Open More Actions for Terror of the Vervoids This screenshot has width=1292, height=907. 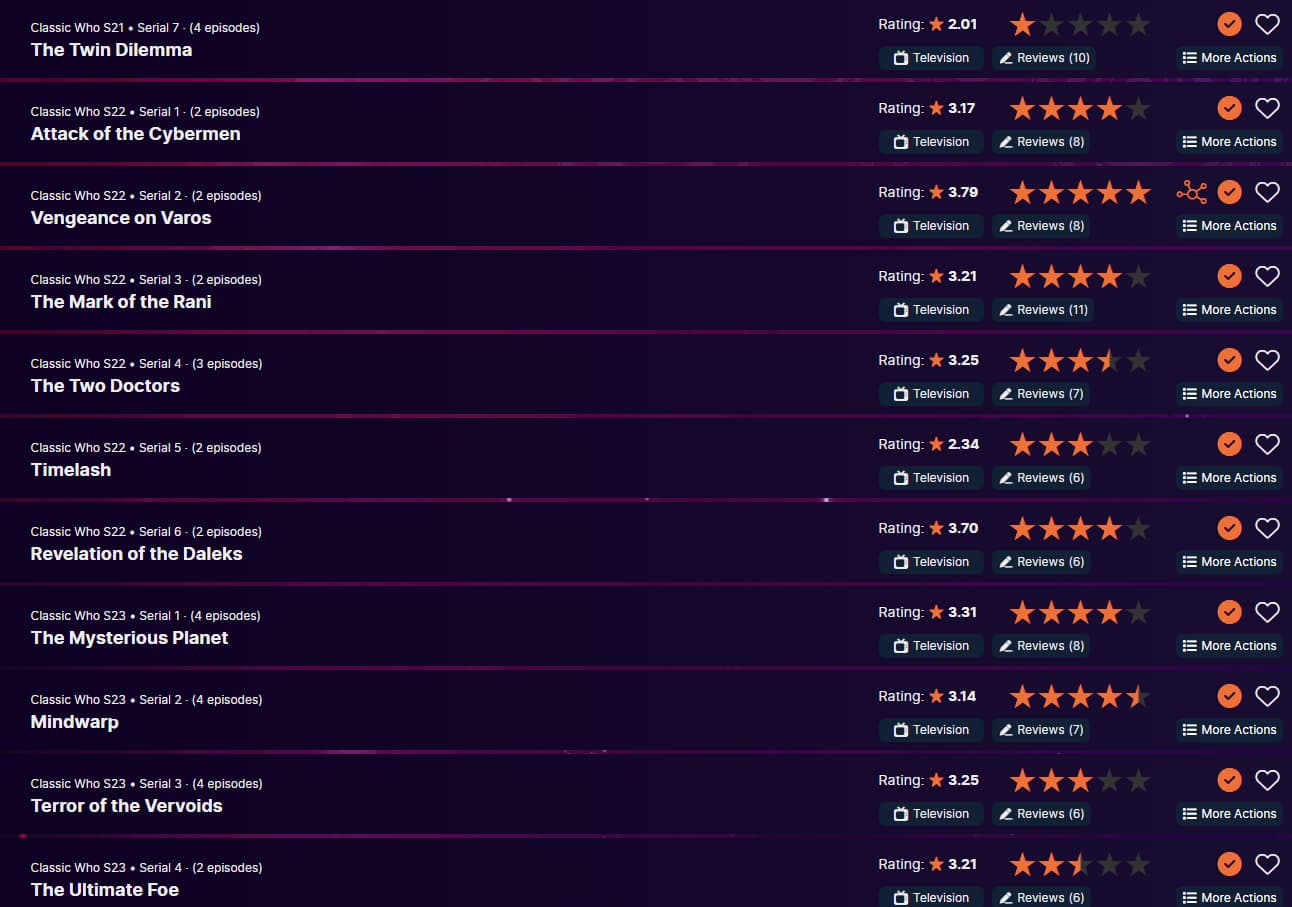click(1229, 814)
